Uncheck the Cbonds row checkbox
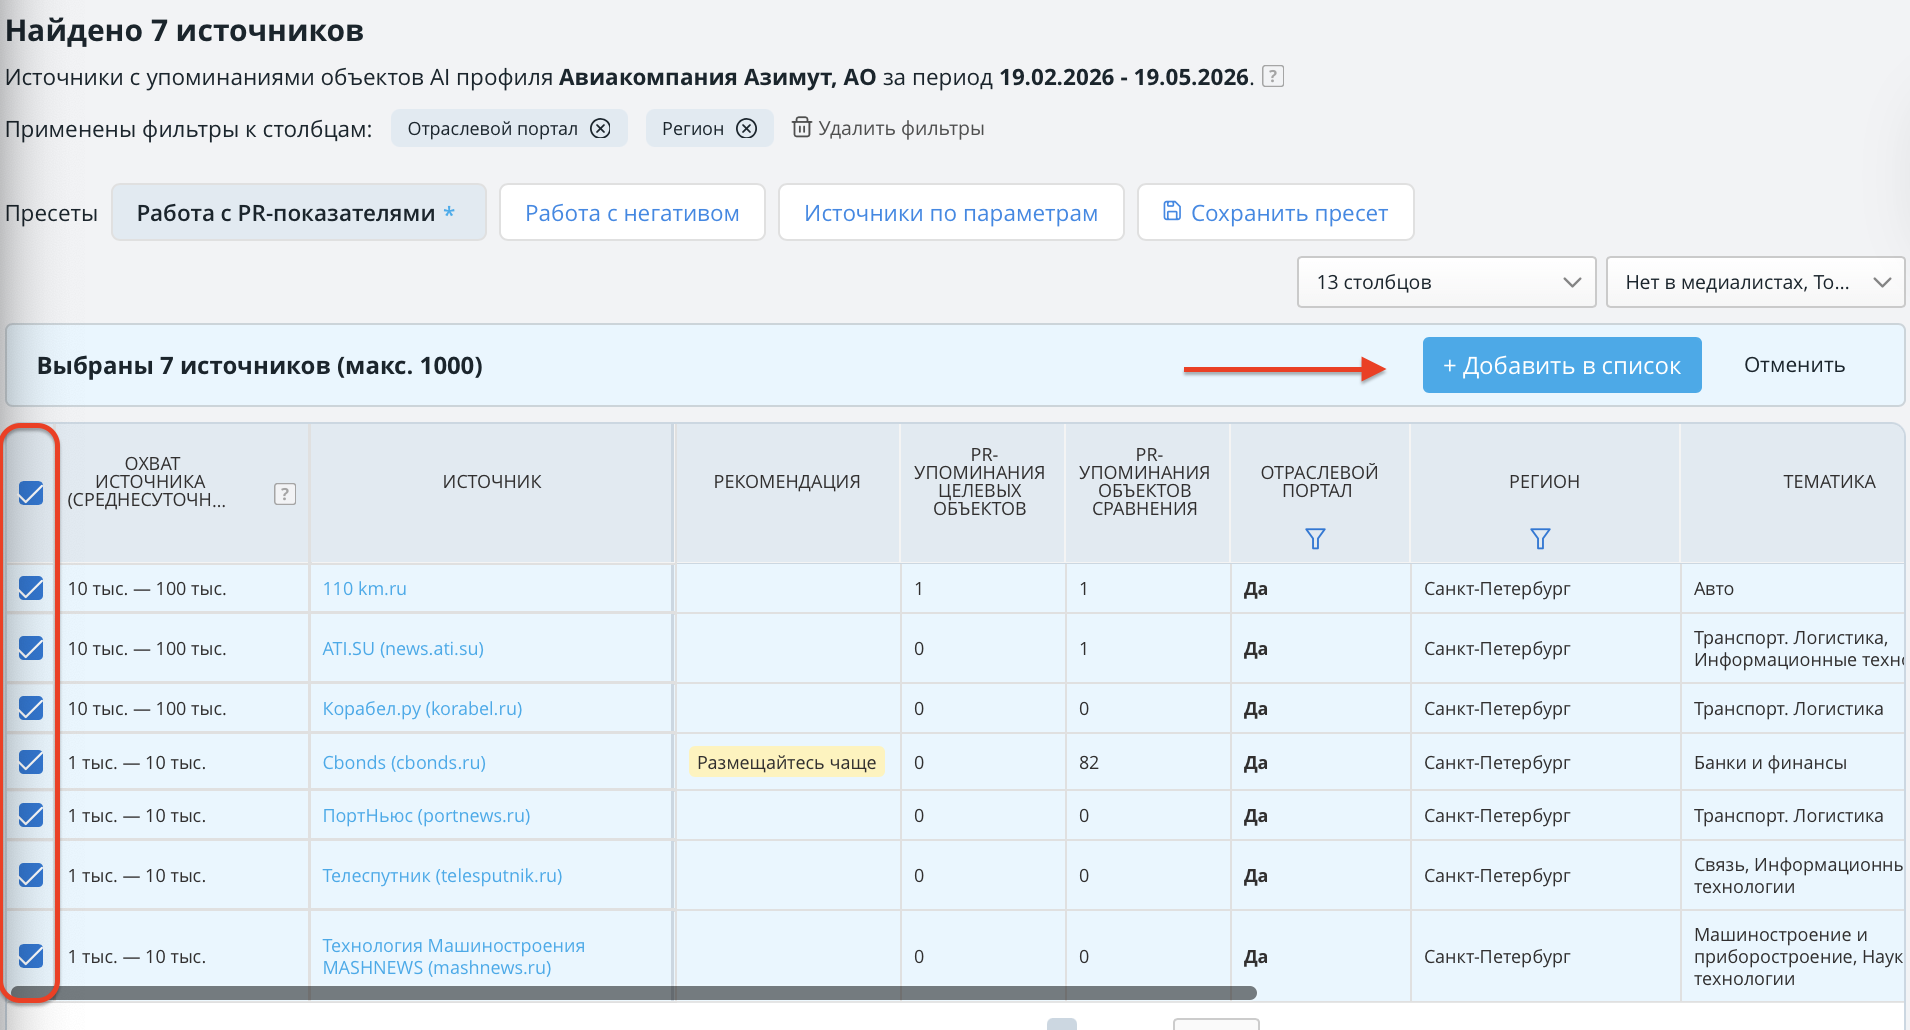Screen dimensions: 1910x1030 pyautogui.click(x=31, y=762)
